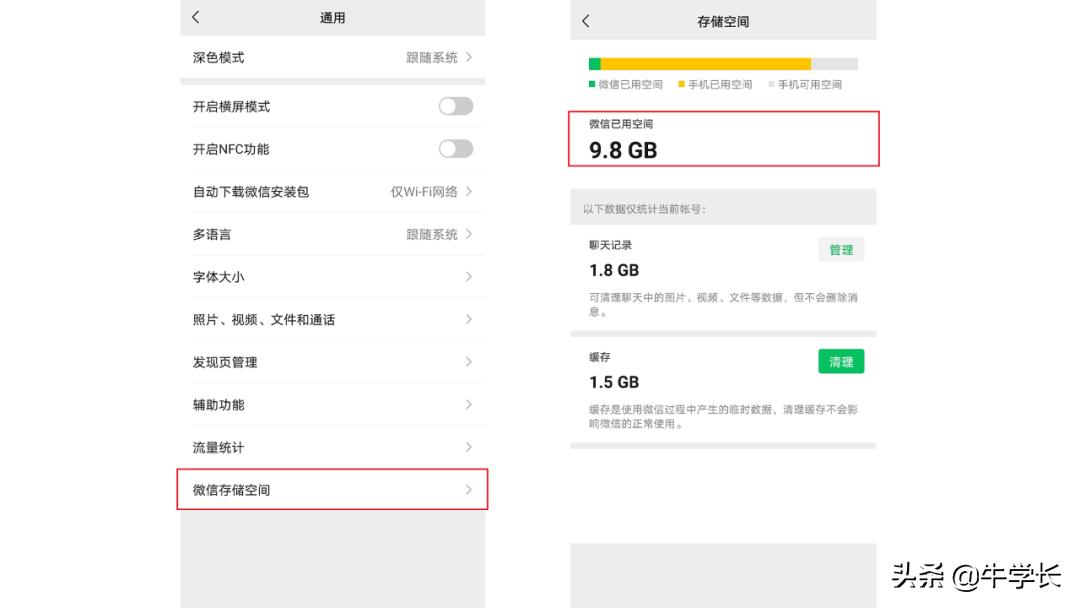Expand the 多语言 chevron arrow
Image resolution: width=1080 pixels, height=608 pixels.
coord(470,234)
